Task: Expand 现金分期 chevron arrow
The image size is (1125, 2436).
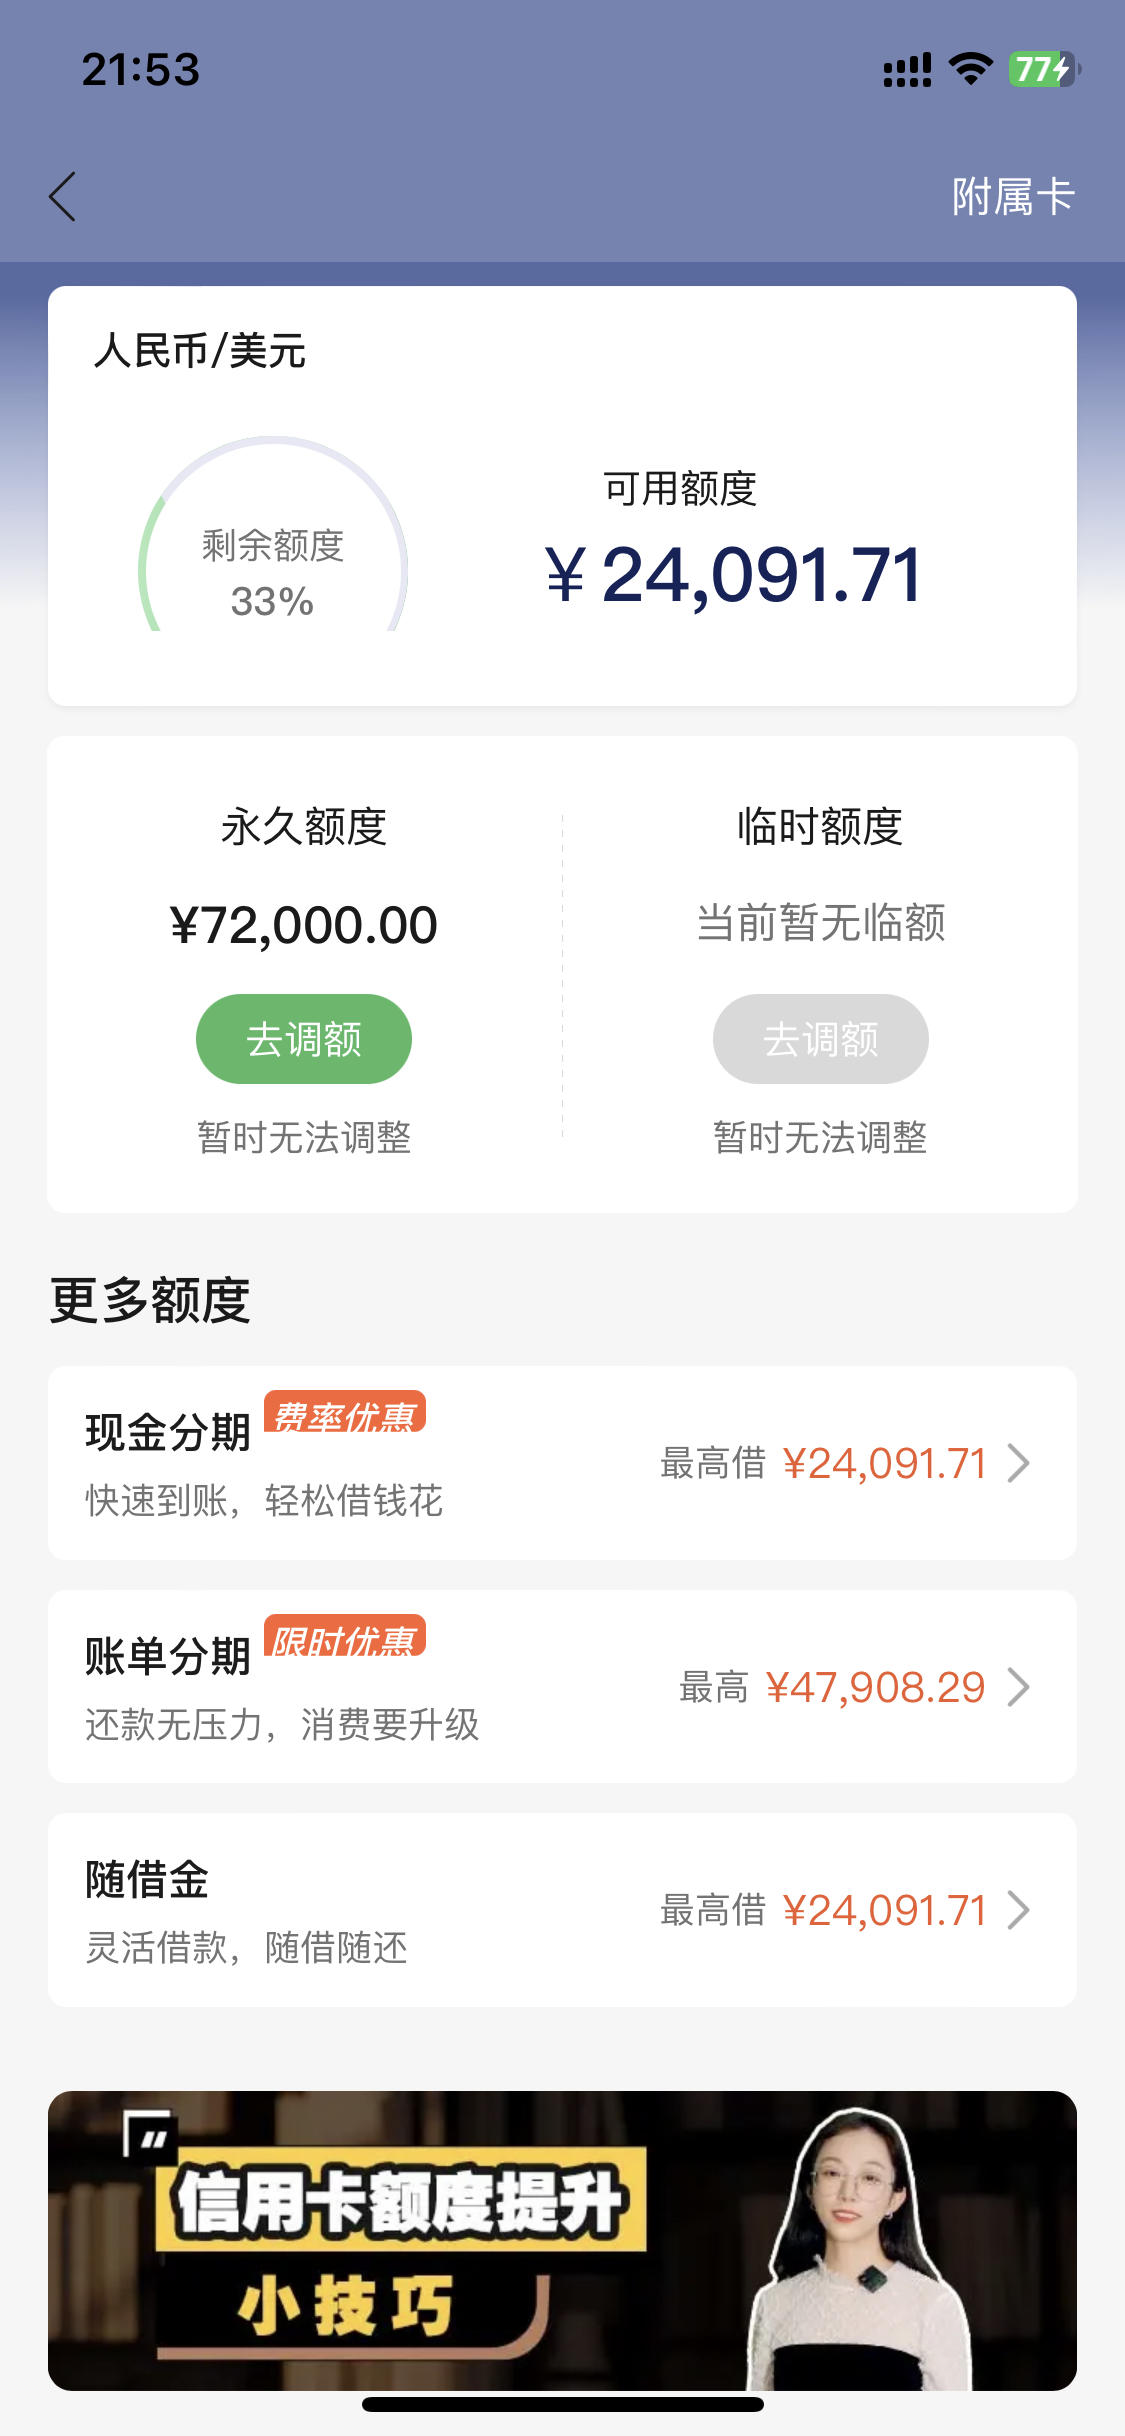Action: pyautogui.click(x=1018, y=1463)
